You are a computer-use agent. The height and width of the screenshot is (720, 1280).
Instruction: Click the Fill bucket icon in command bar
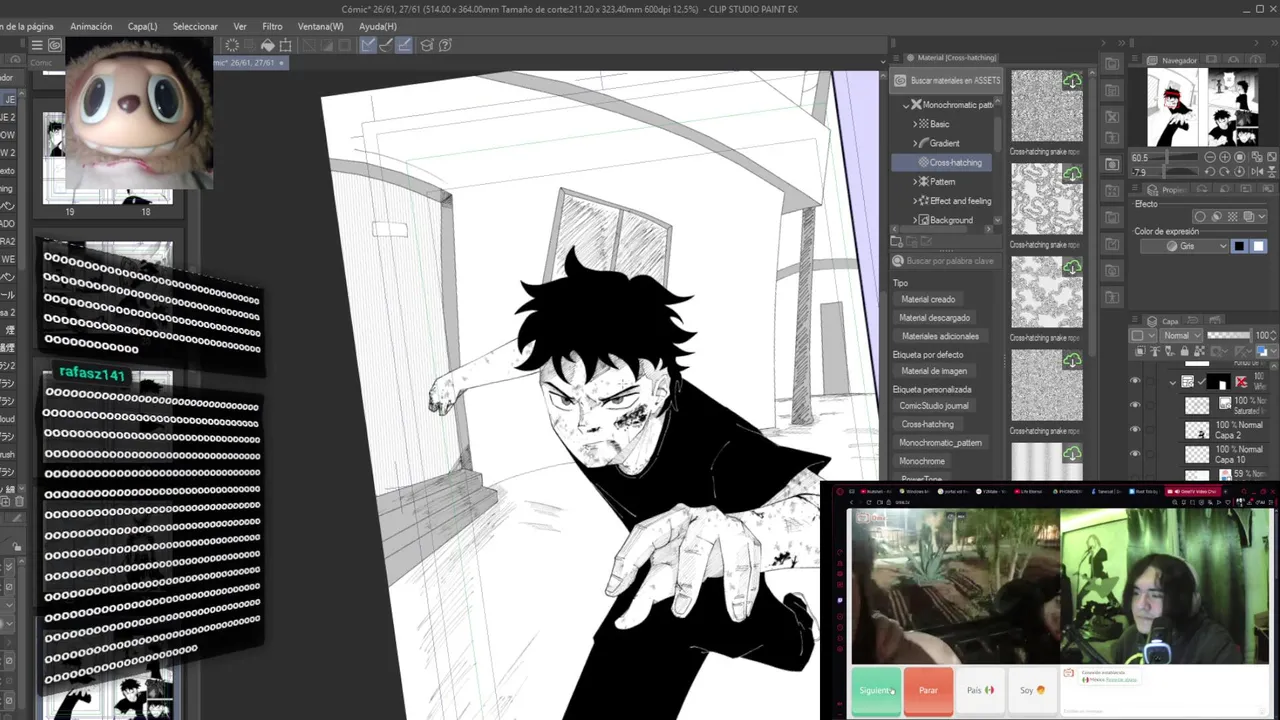coord(267,45)
